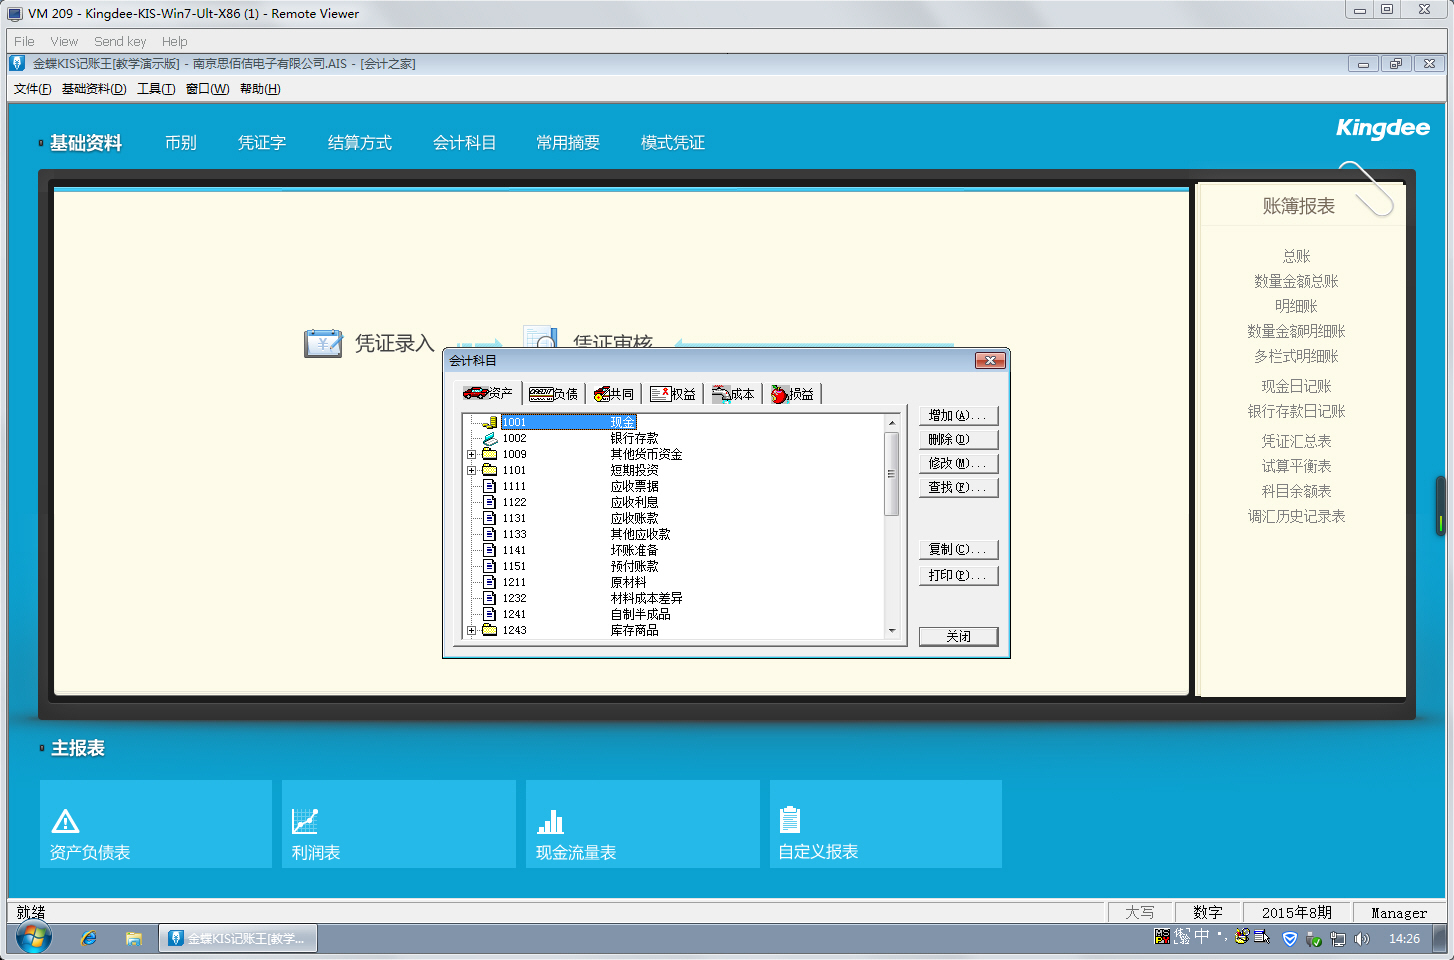The image size is (1454, 960).
Task: Click the account list scrollbar down arrow
Action: (x=892, y=631)
